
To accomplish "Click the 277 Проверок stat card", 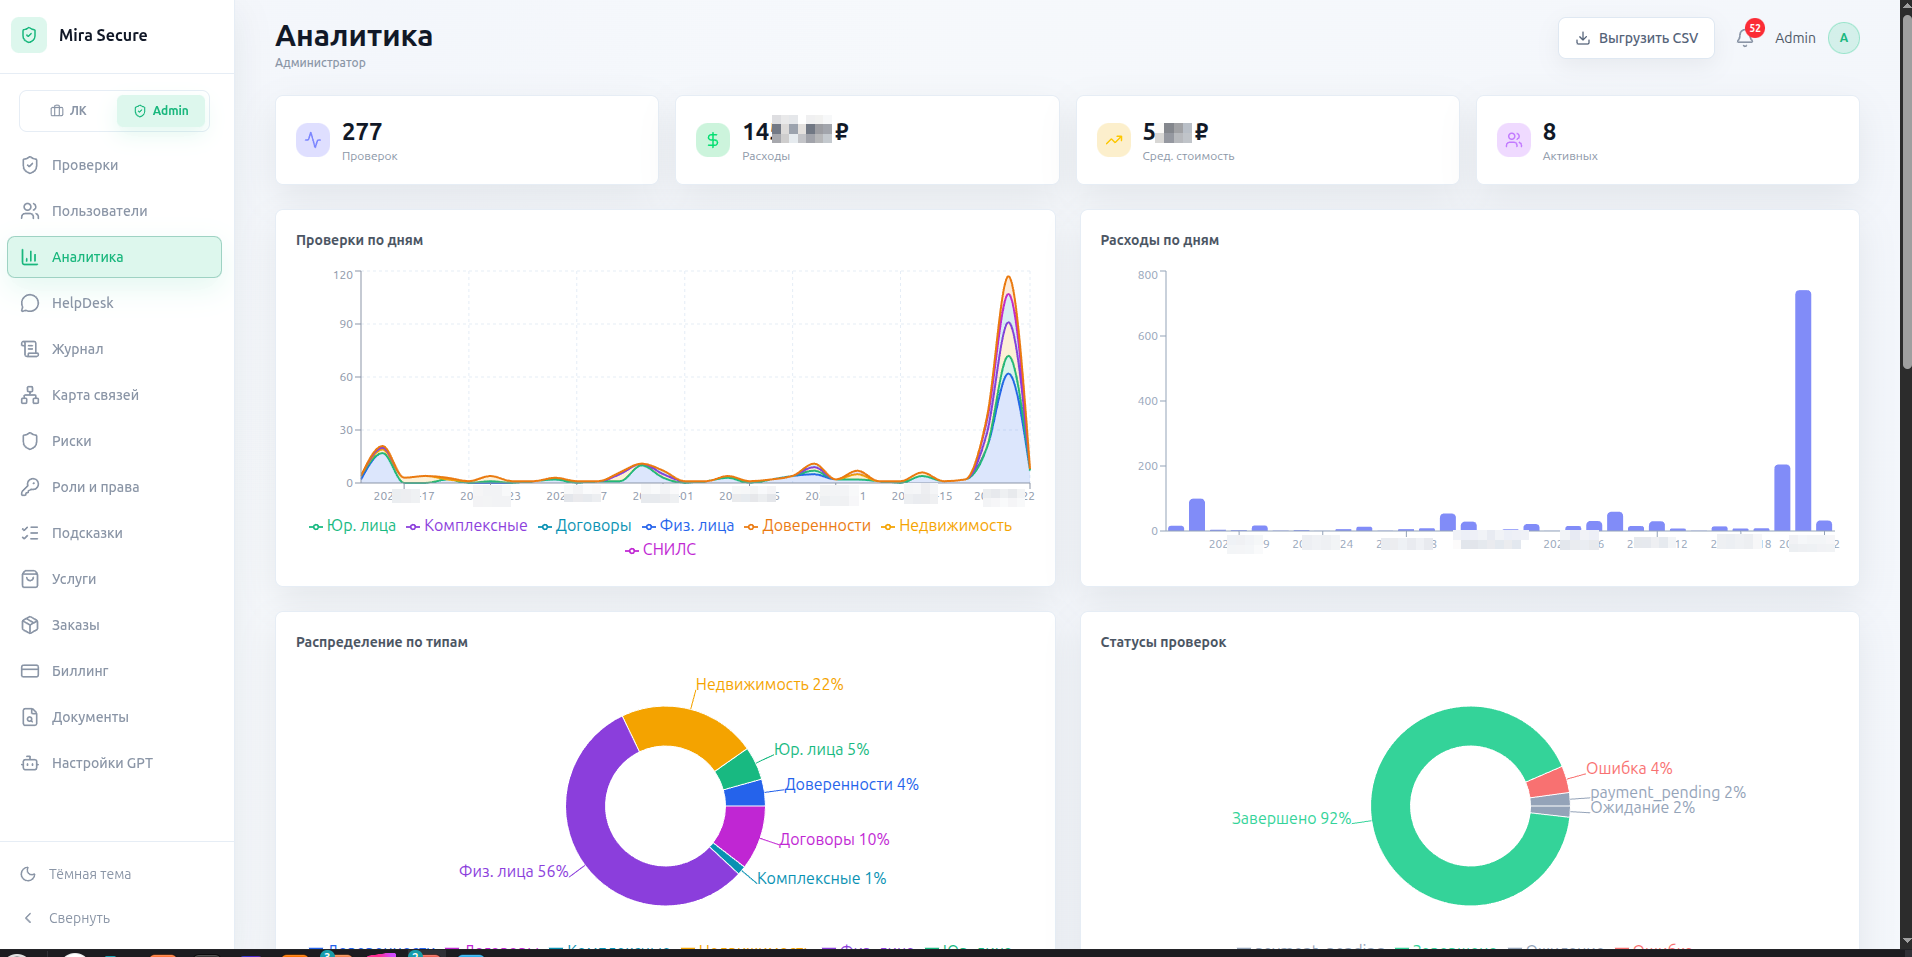I will (467, 140).
